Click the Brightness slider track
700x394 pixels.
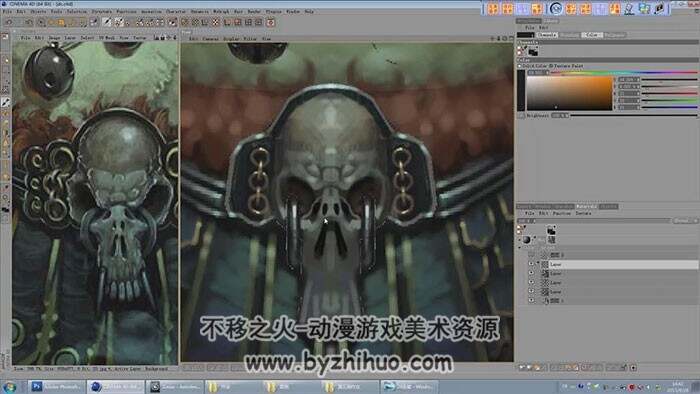tap(634, 116)
